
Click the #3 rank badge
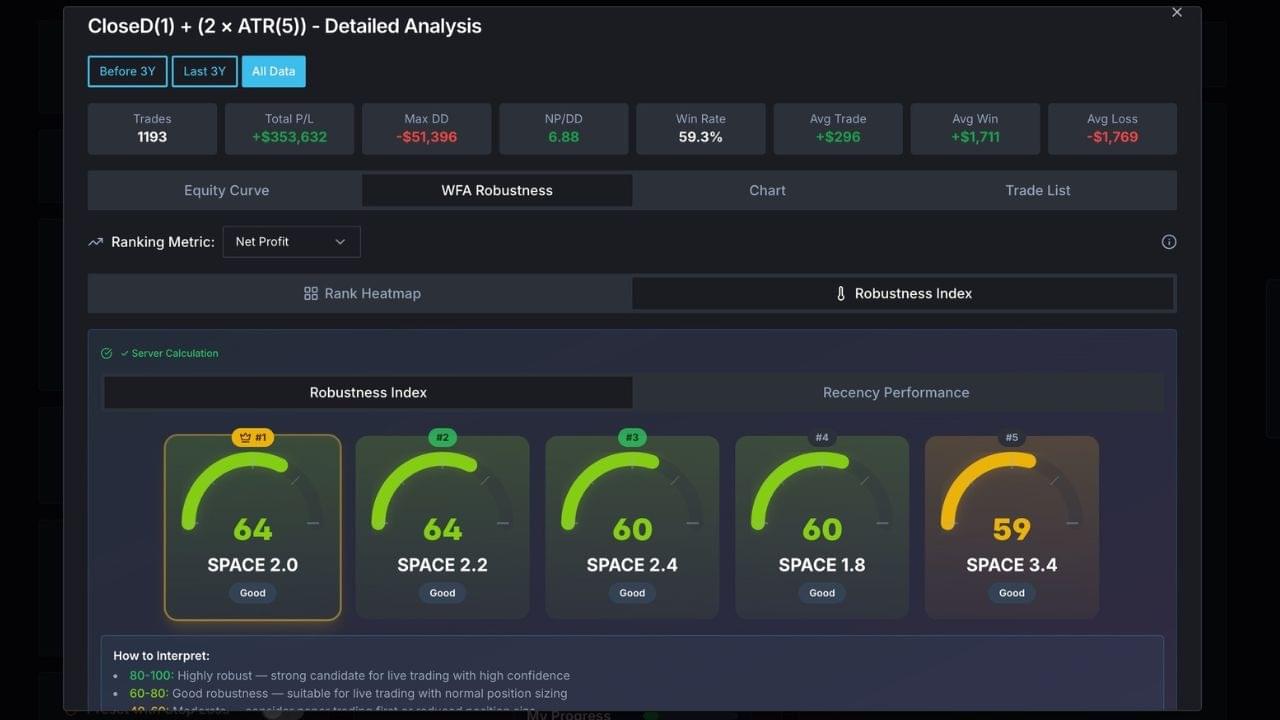click(x=632, y=437)
